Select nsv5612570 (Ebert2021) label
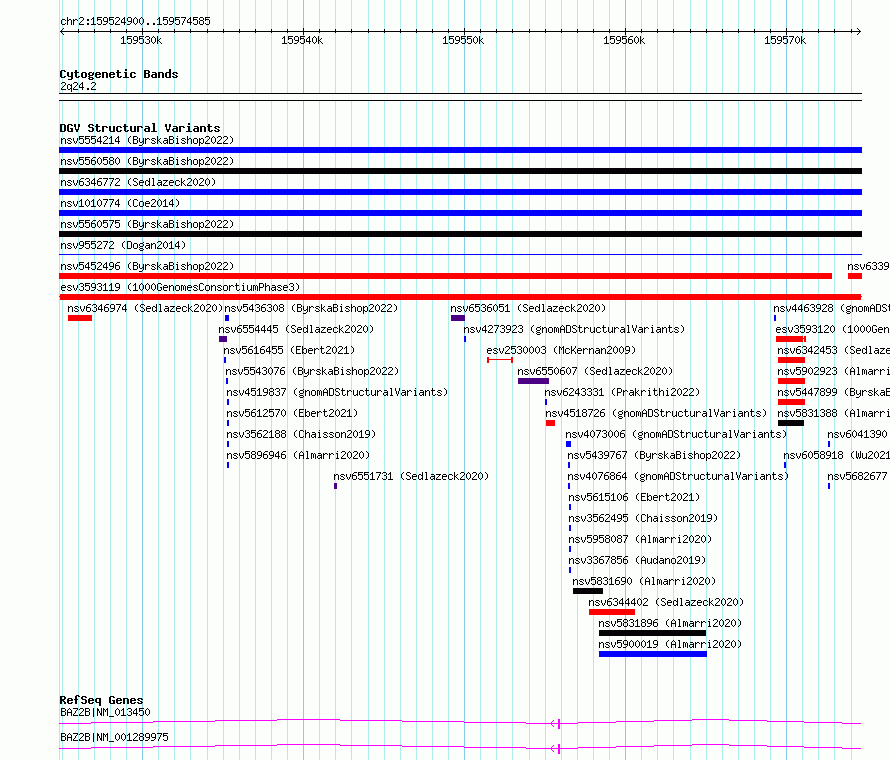890x760 pixels. [292, 413]
